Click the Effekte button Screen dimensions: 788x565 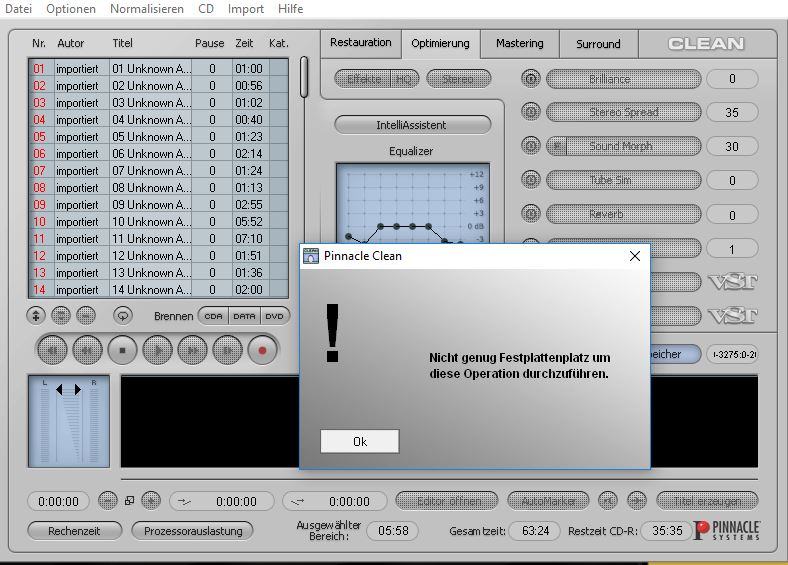click(363, 79)
